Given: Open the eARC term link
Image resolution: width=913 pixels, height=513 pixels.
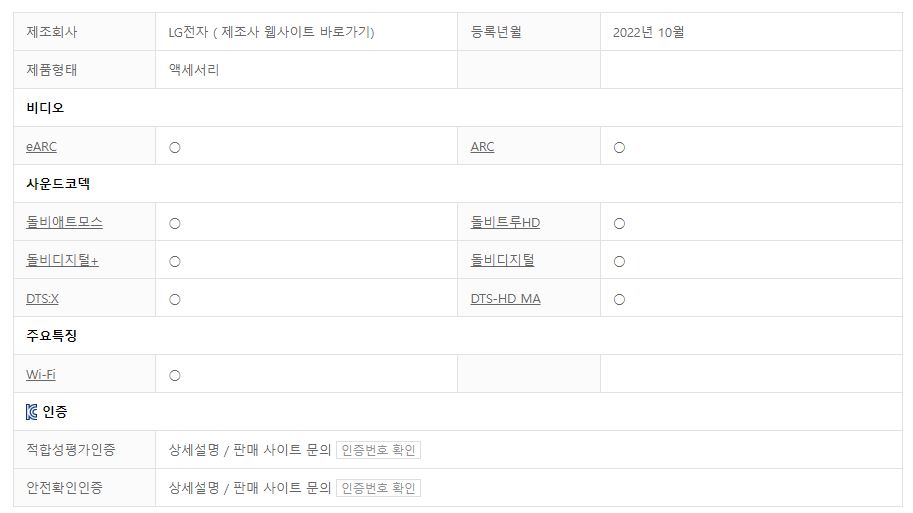Looking at the screenshot, I should coord(41,147).
